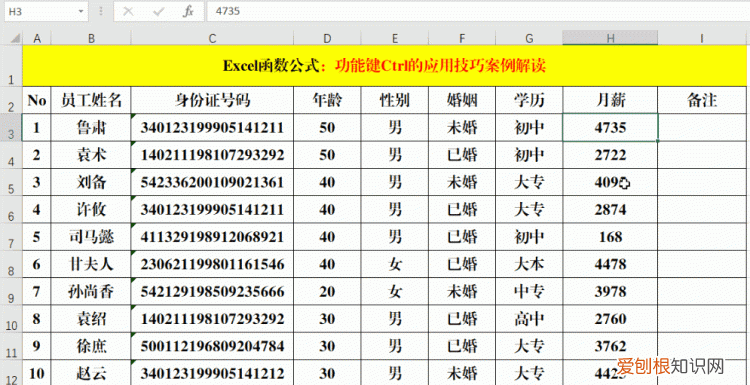Click the formula bar field showing 4735
The image size is (750, 385).
click(x=477, y=11)
